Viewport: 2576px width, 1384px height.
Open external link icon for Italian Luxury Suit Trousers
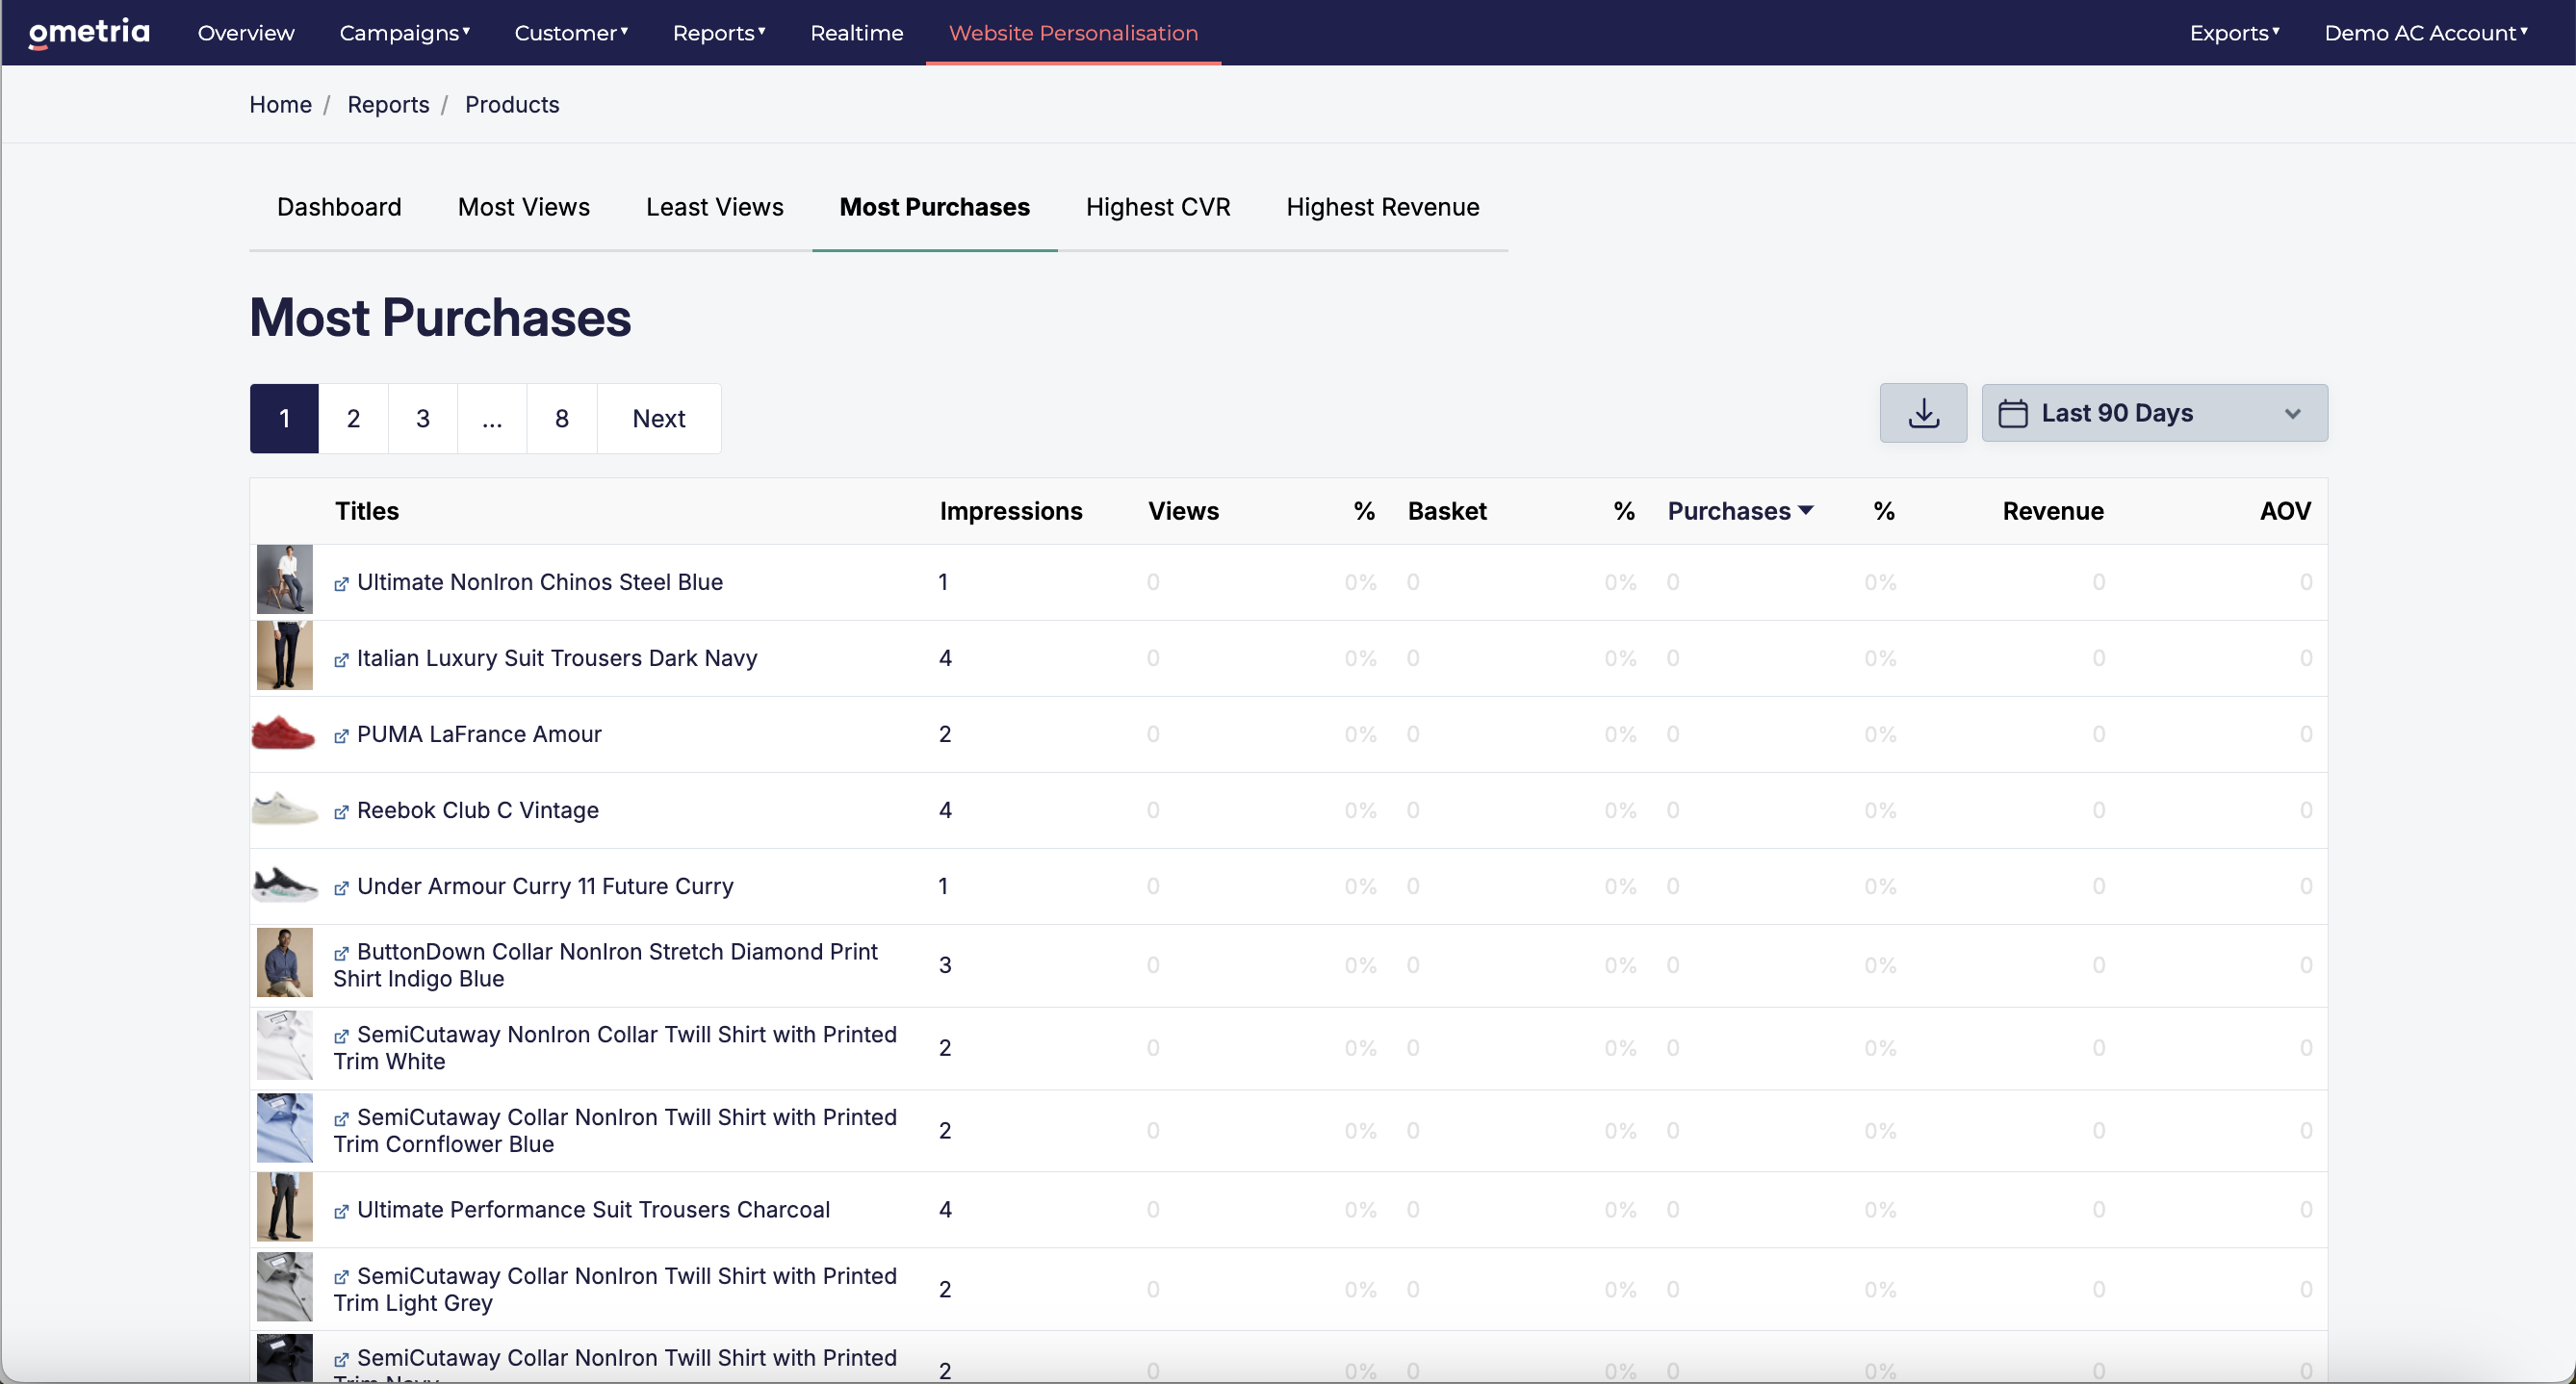pos(341,660)
